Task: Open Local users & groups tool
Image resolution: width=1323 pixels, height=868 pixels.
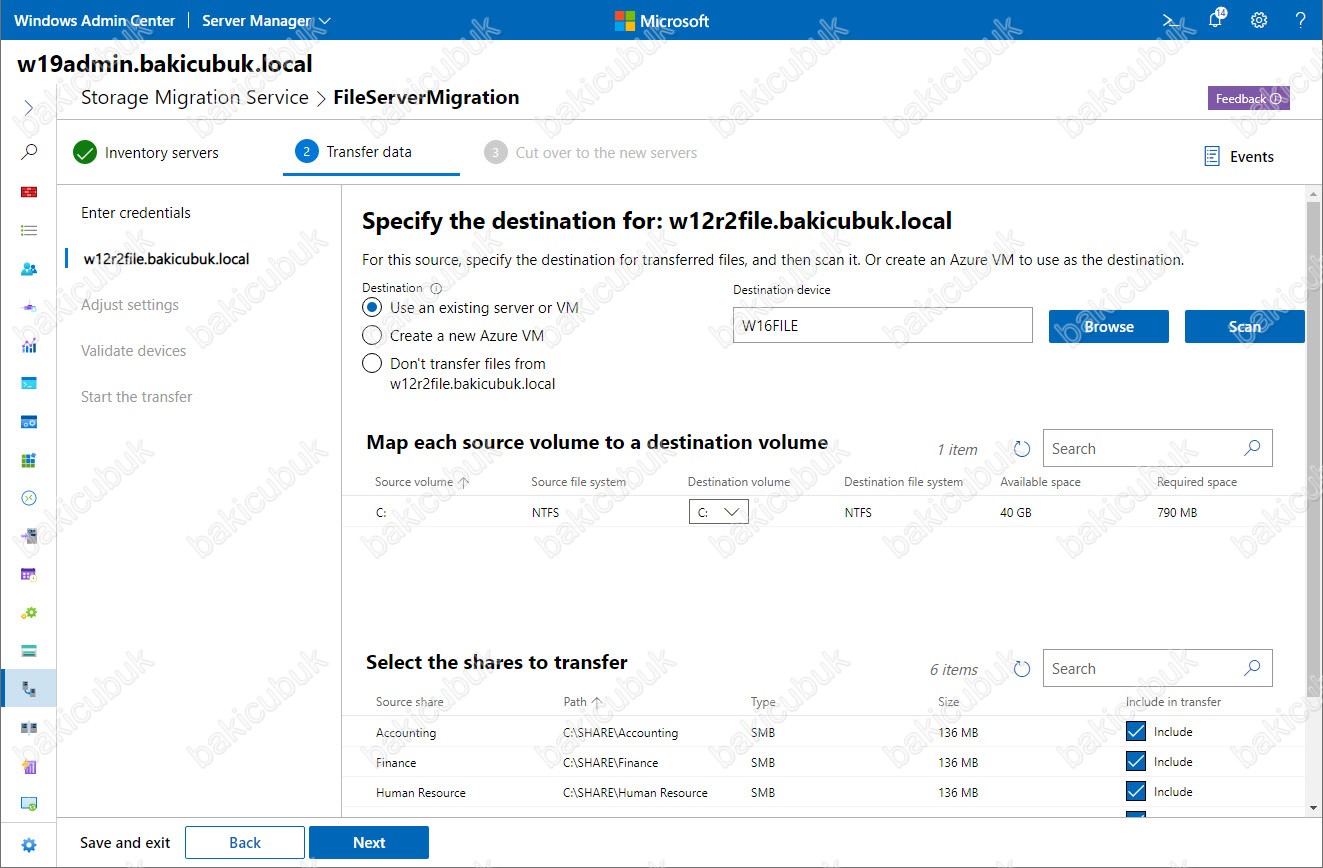Action: (x=29, y=269)
